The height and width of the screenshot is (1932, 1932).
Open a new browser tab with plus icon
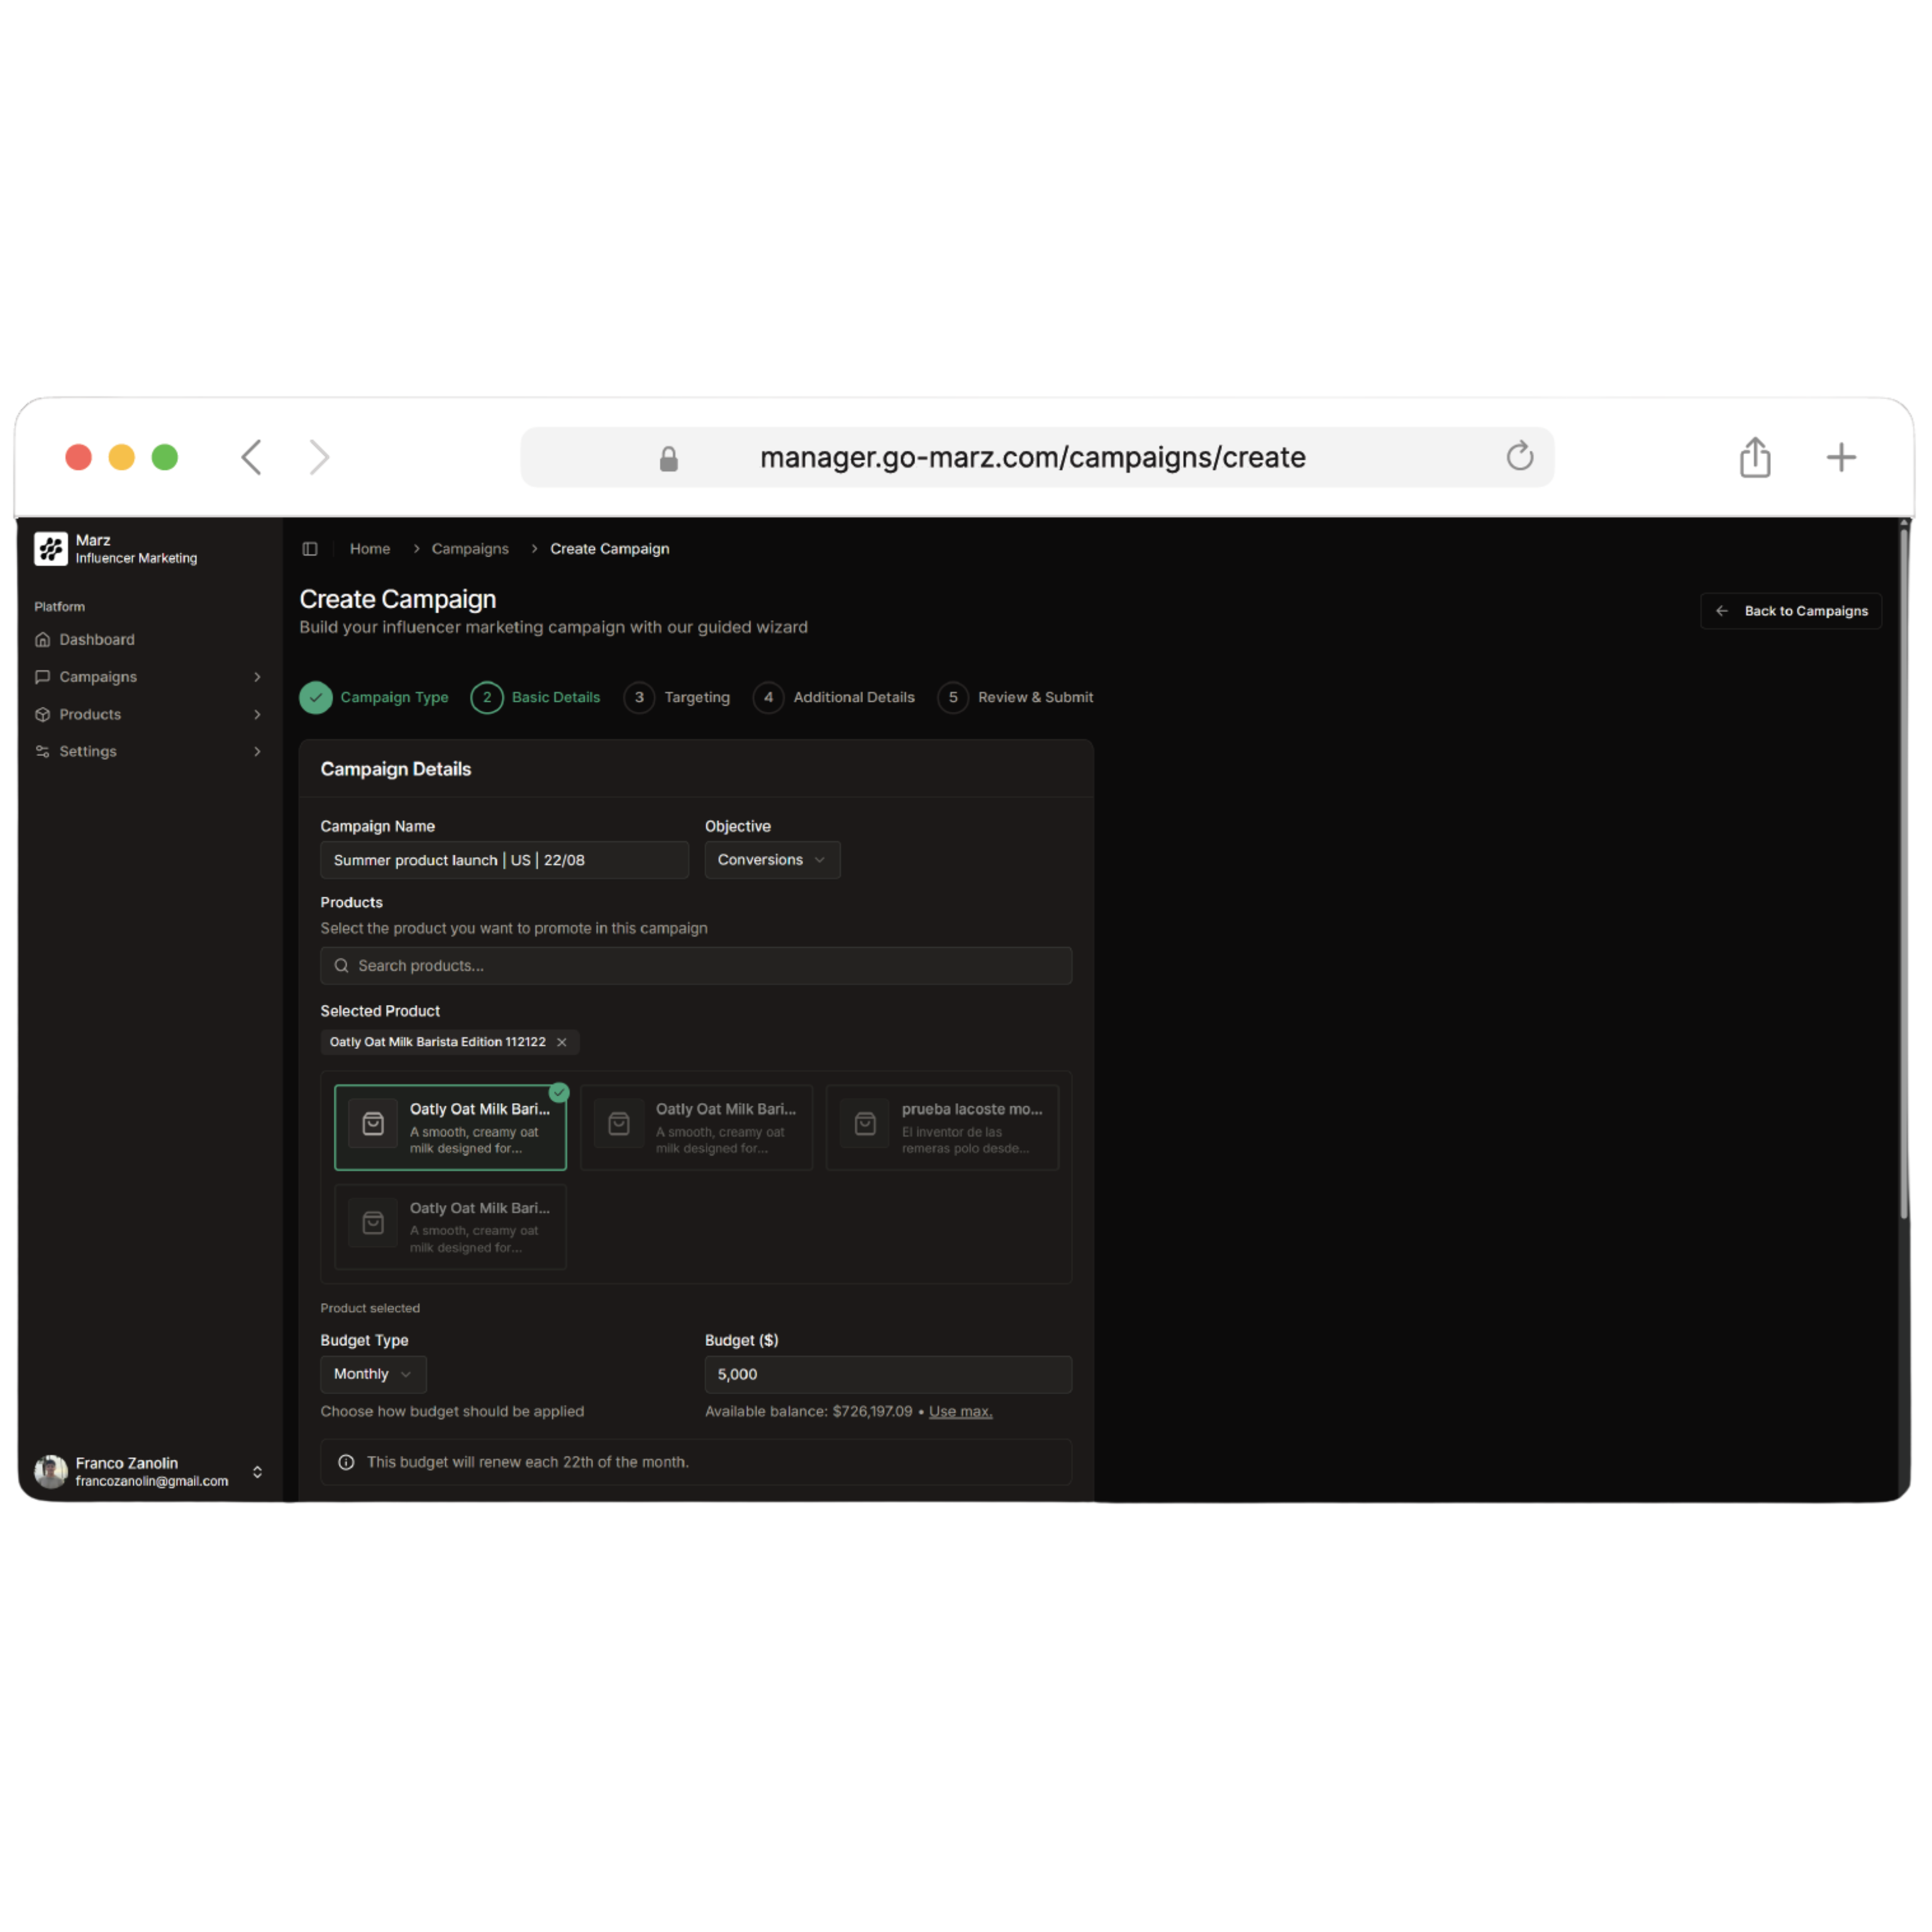click(x=1840, y=457)
